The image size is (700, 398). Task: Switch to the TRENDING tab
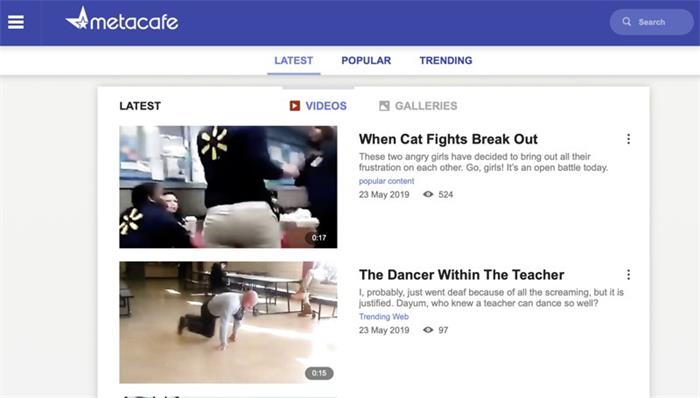pos(446,61)
